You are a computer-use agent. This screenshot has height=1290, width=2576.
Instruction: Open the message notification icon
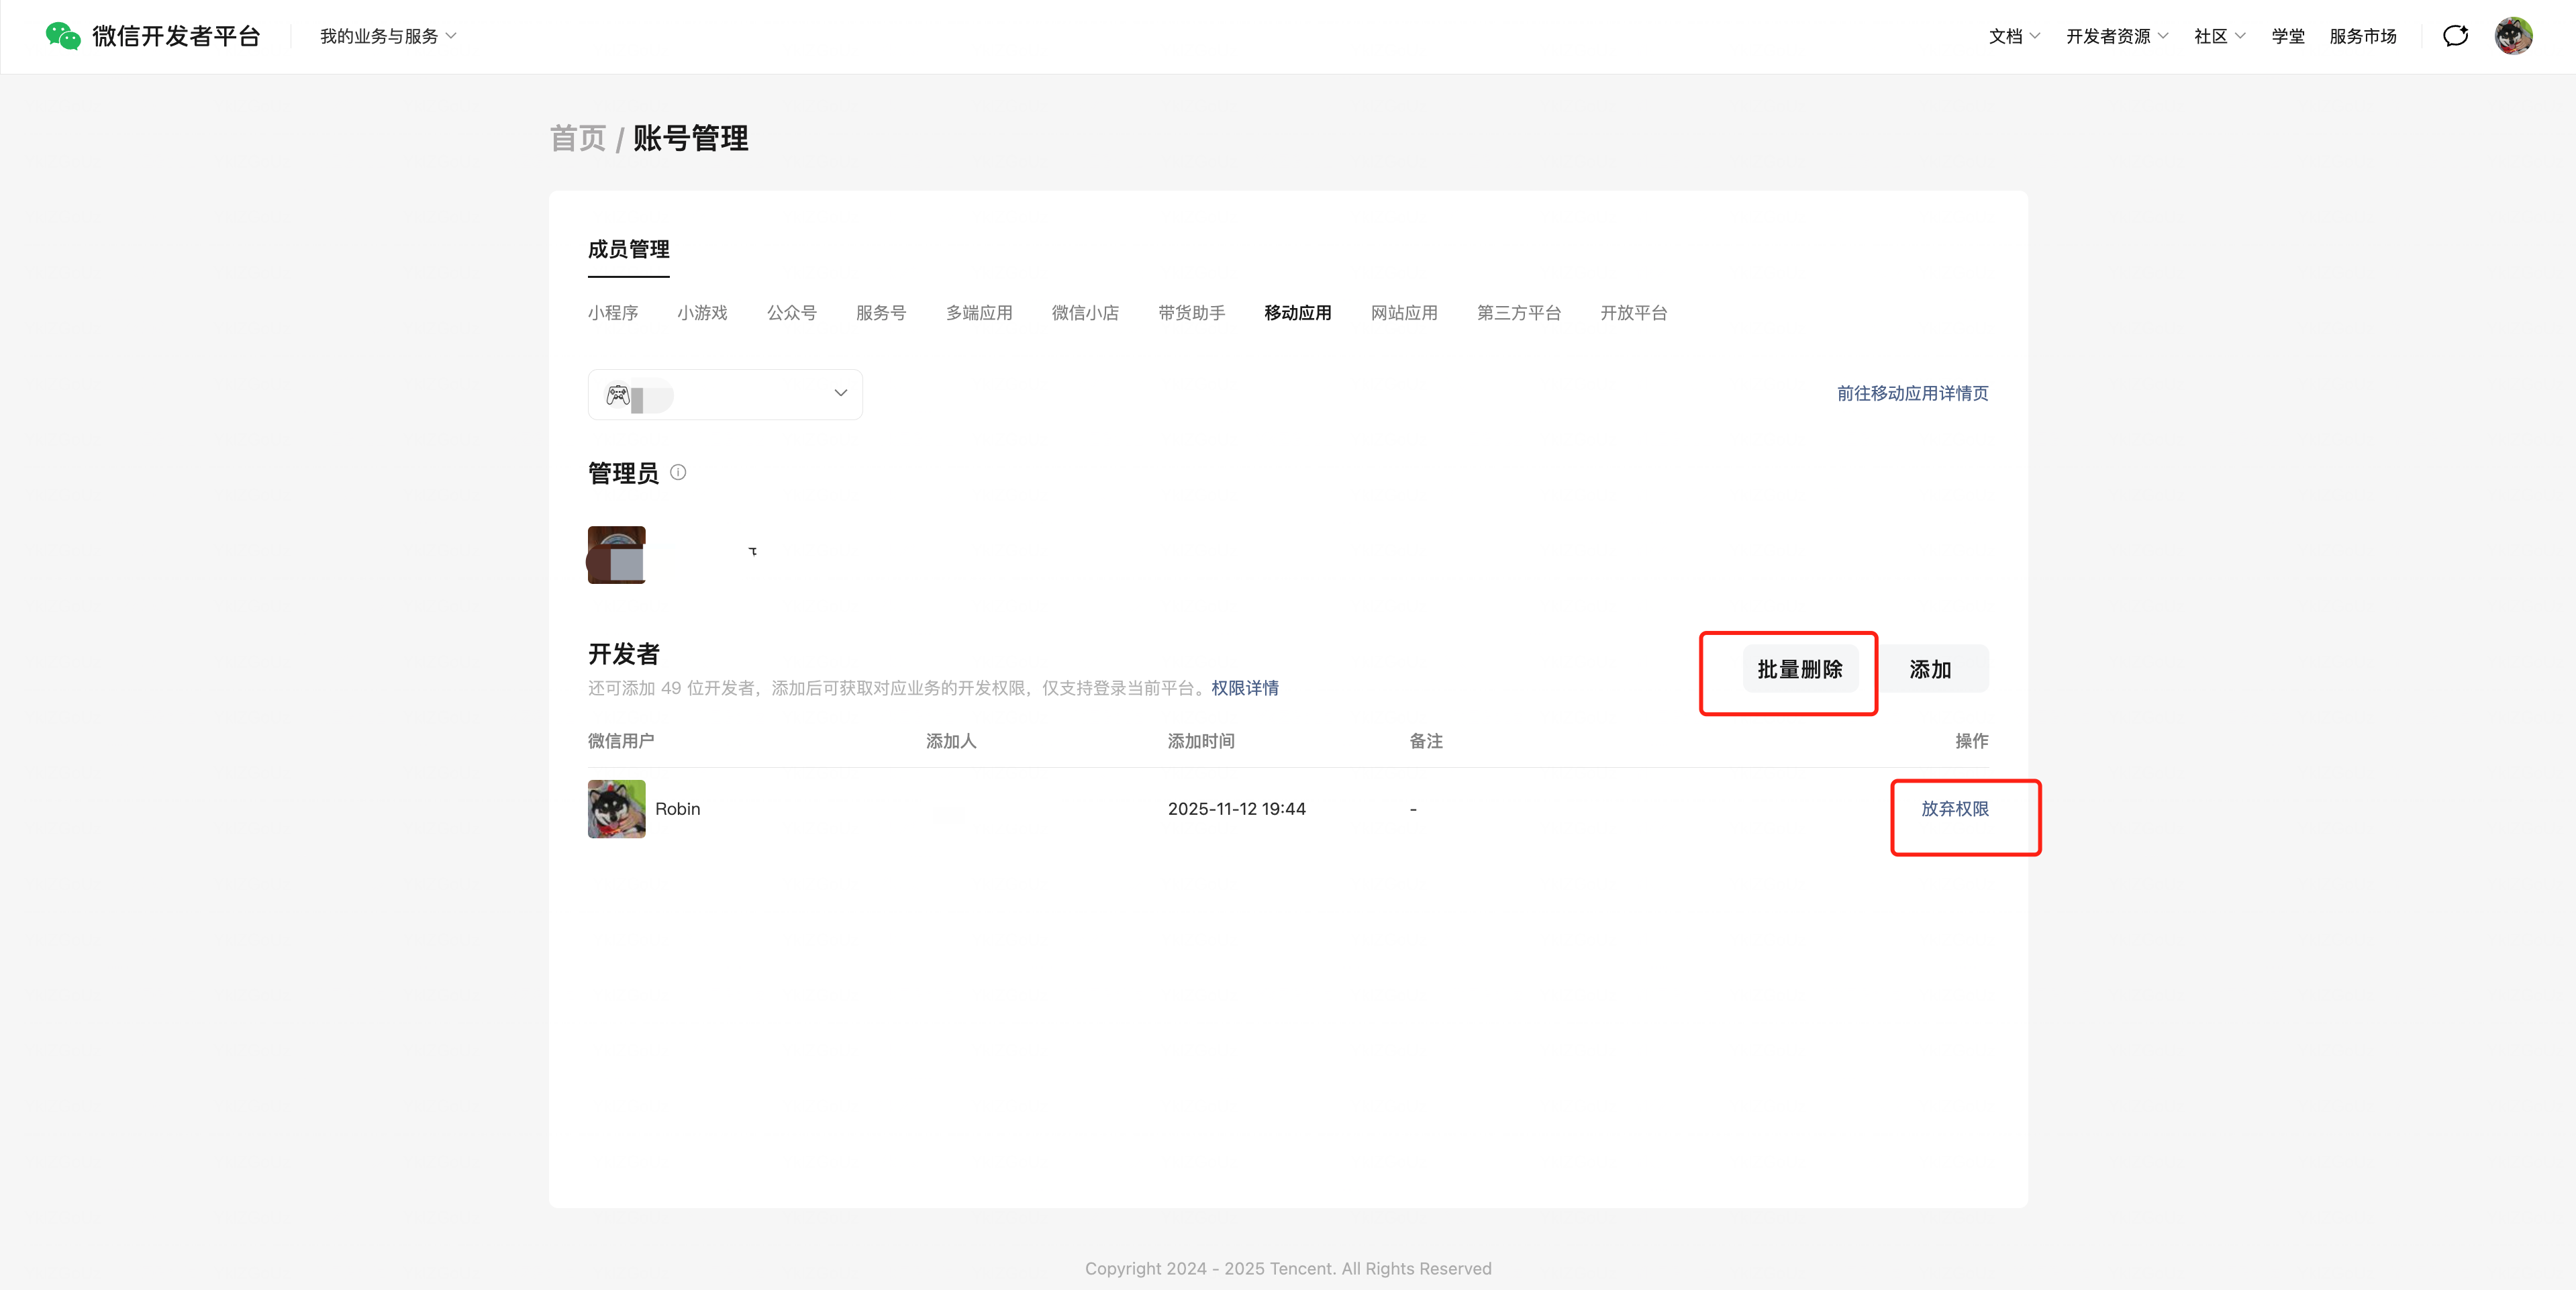point(2455,36)
